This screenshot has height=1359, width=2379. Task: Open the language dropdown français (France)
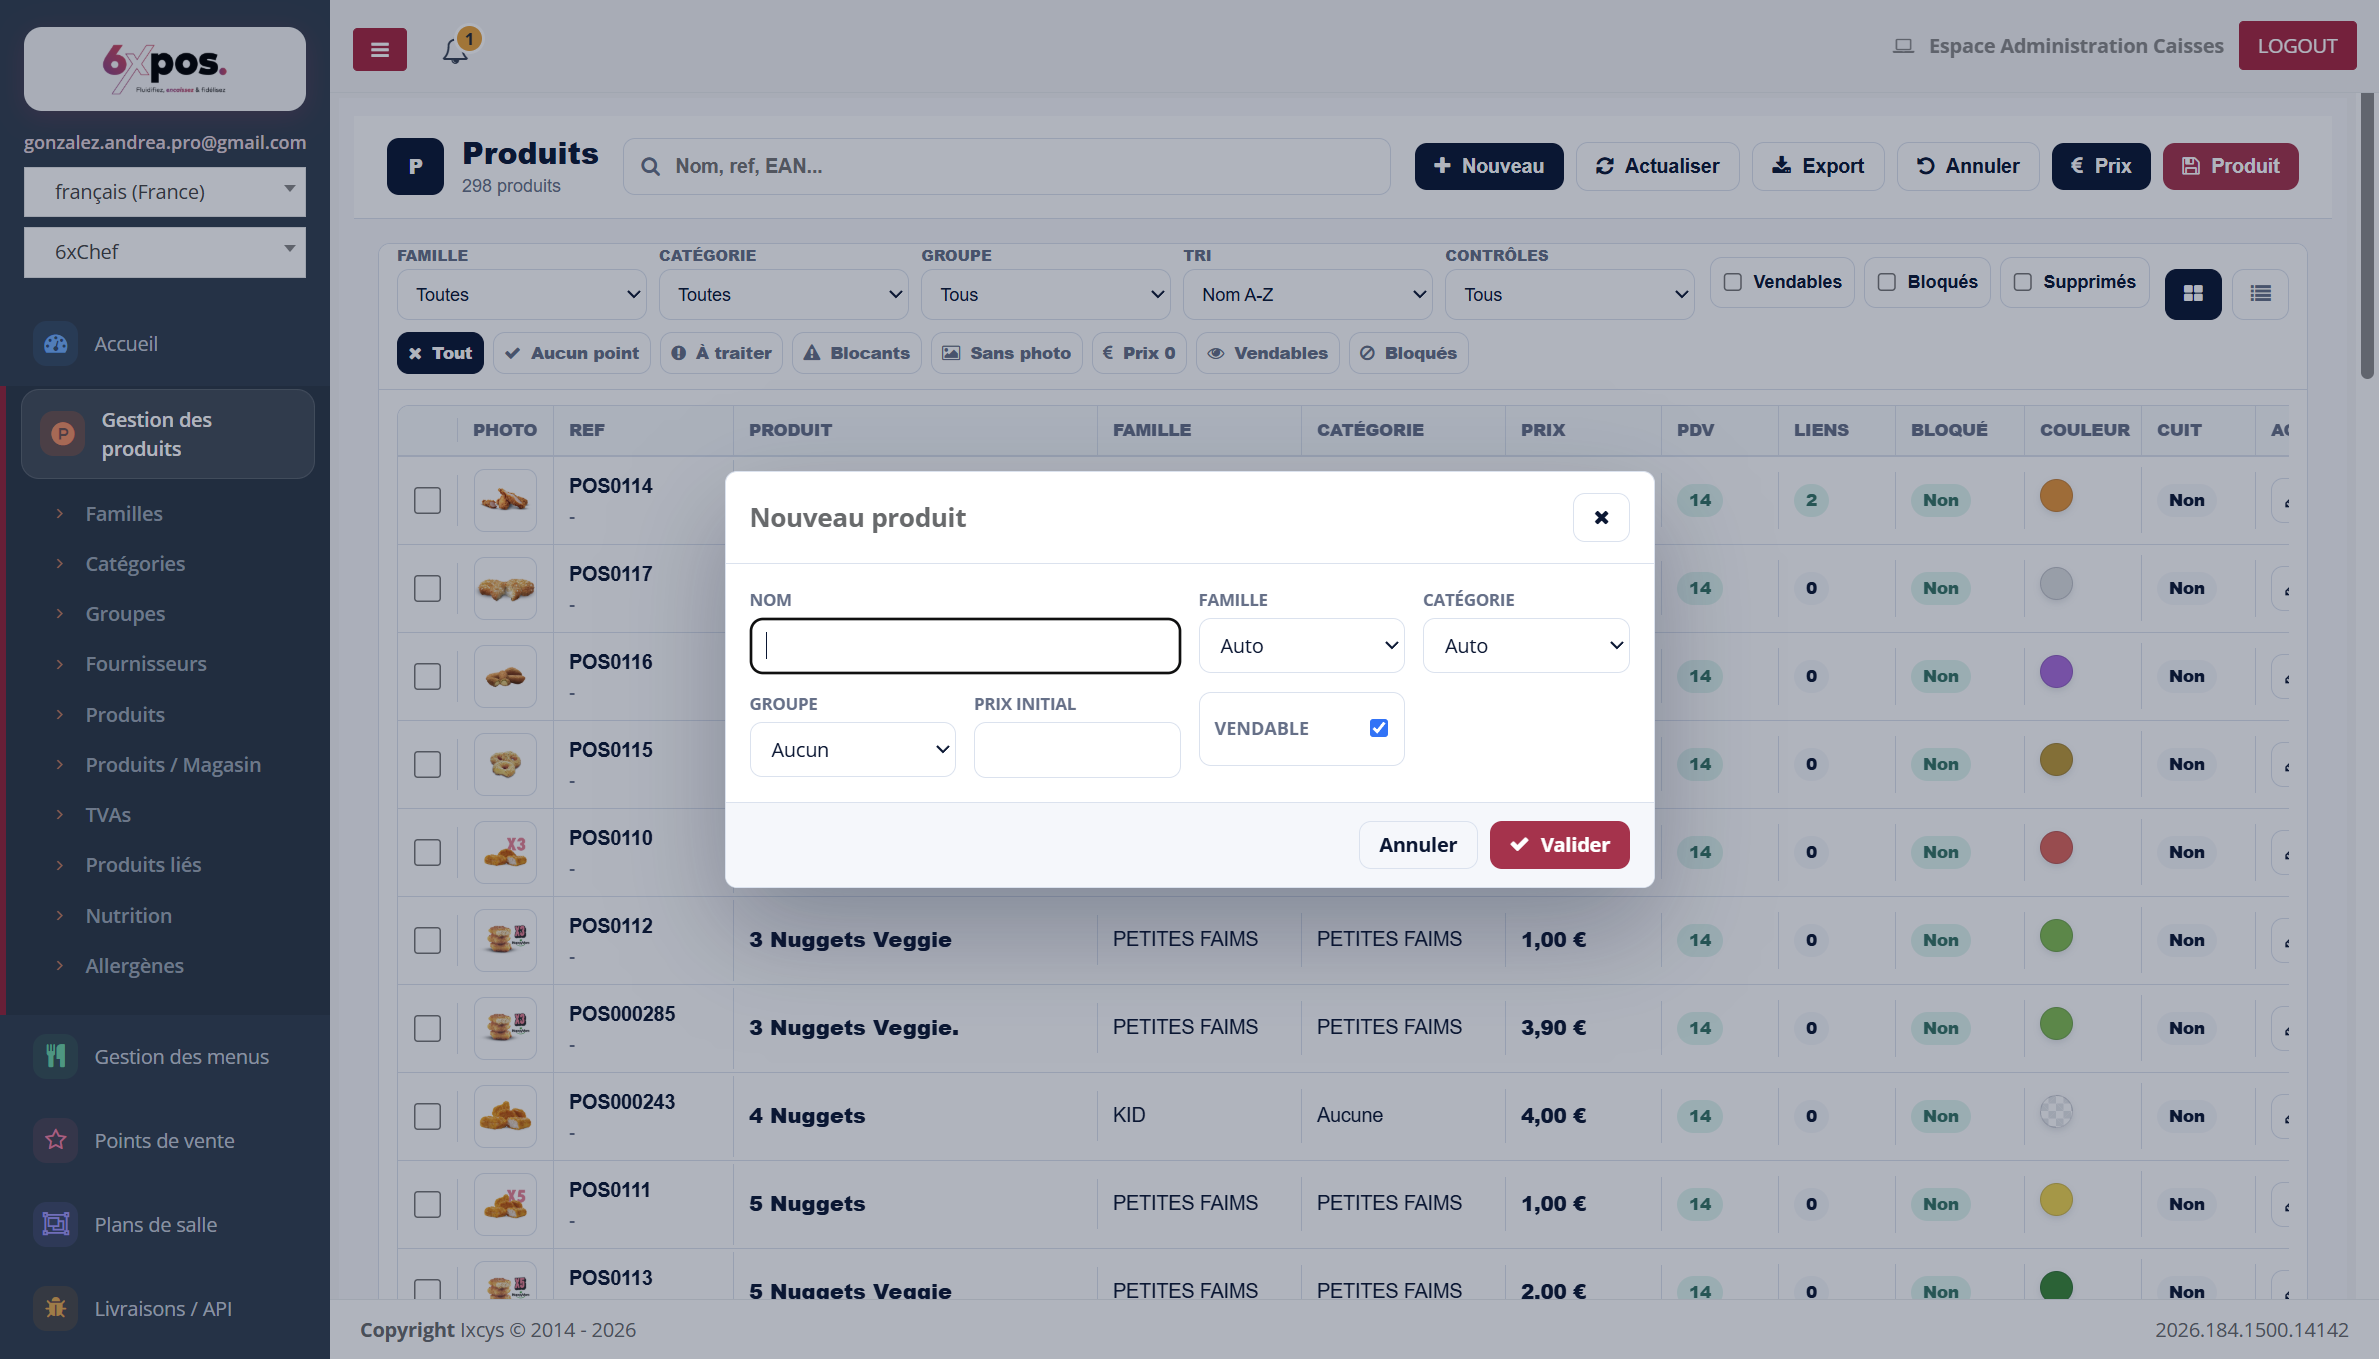pyautogui.click(x=165, y=192)
